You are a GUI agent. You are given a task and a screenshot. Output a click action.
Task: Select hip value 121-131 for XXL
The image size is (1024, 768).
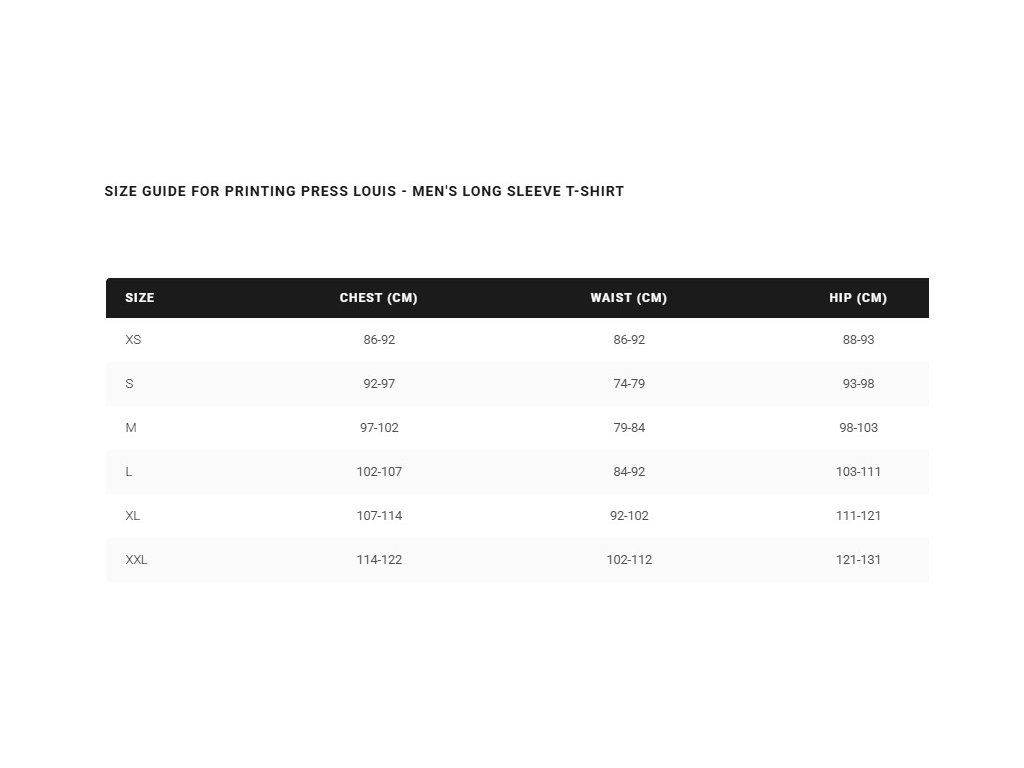click(858, 560)
